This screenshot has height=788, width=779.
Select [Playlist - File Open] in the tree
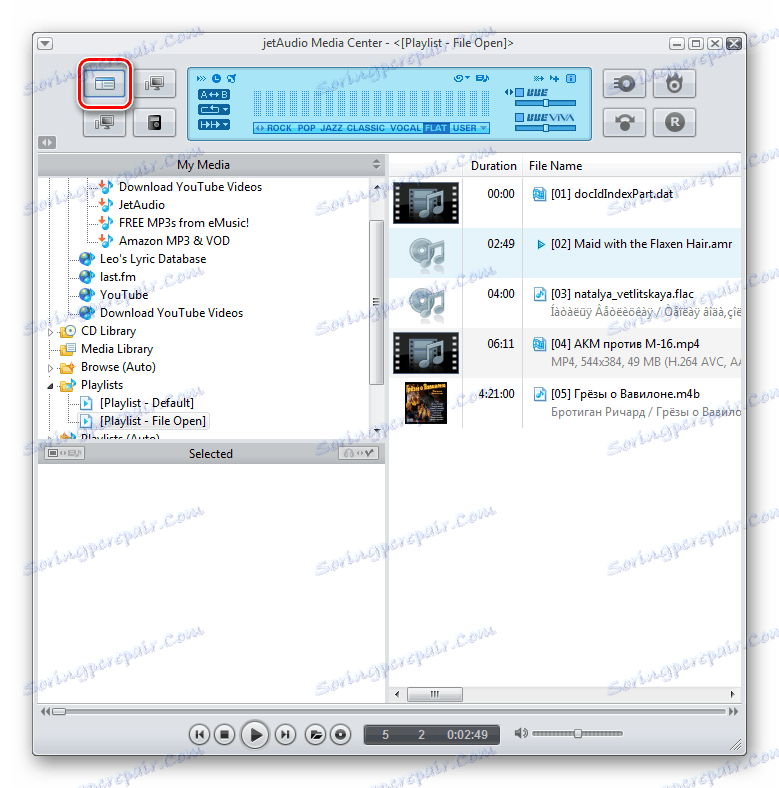point(153,421)
